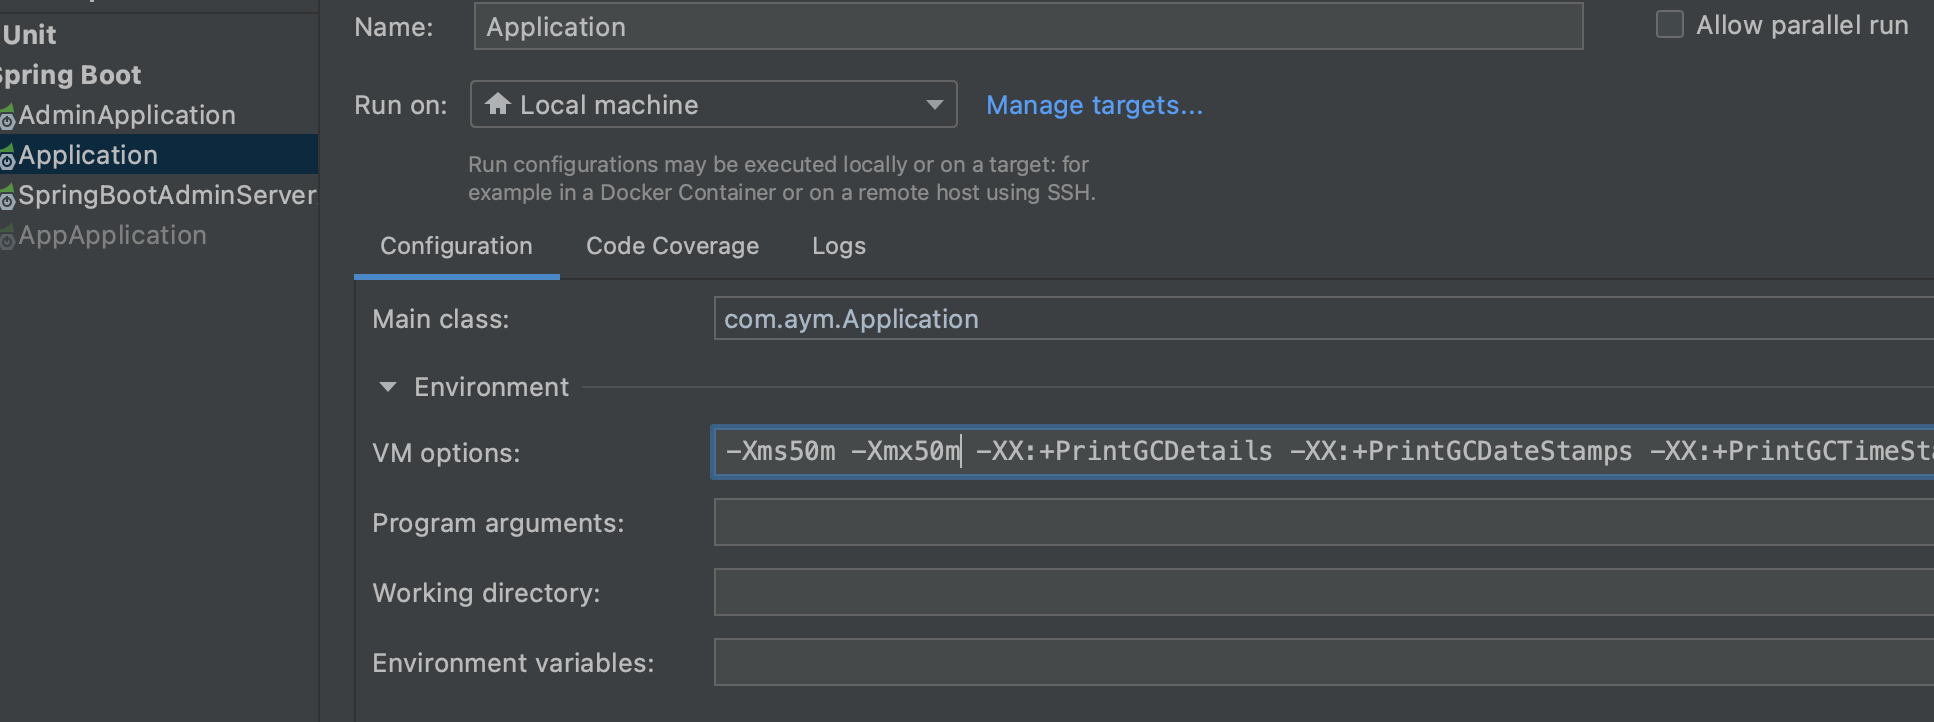1934x722 pixels.
Task: Click the AdminApplication Spring Boot icon
Action: tap(7, 117)
